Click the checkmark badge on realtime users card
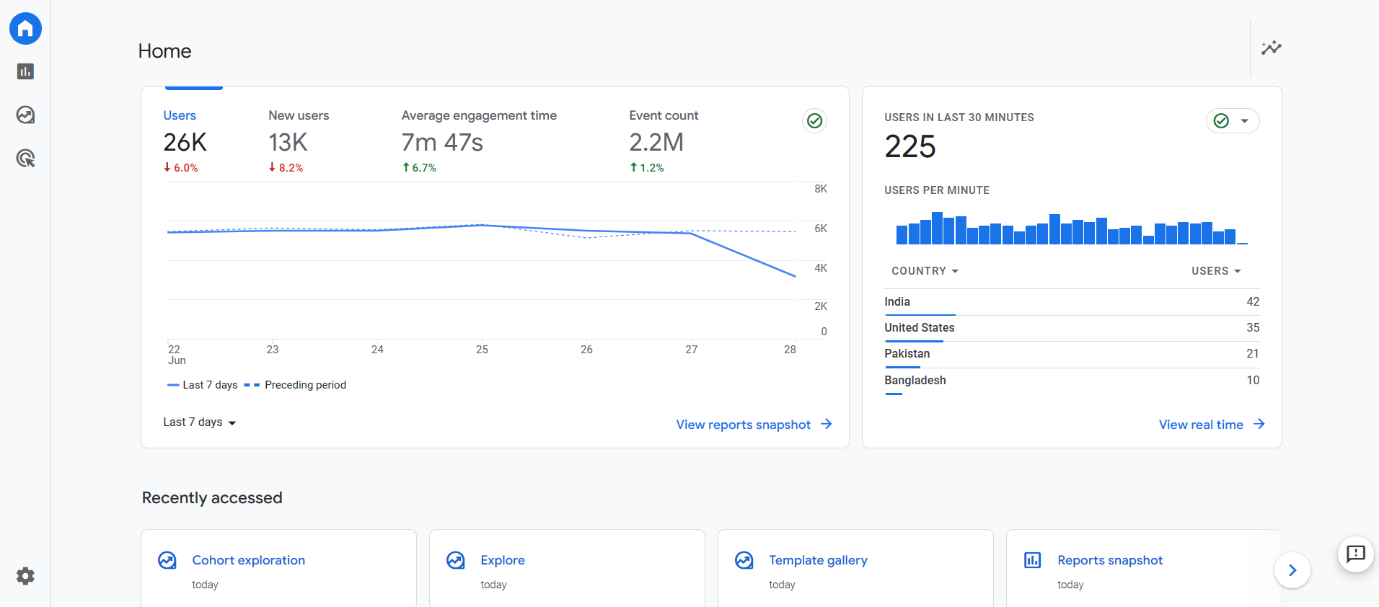Image resolution: width=1379 pixels, height=607 pixels. [1221, 120]
